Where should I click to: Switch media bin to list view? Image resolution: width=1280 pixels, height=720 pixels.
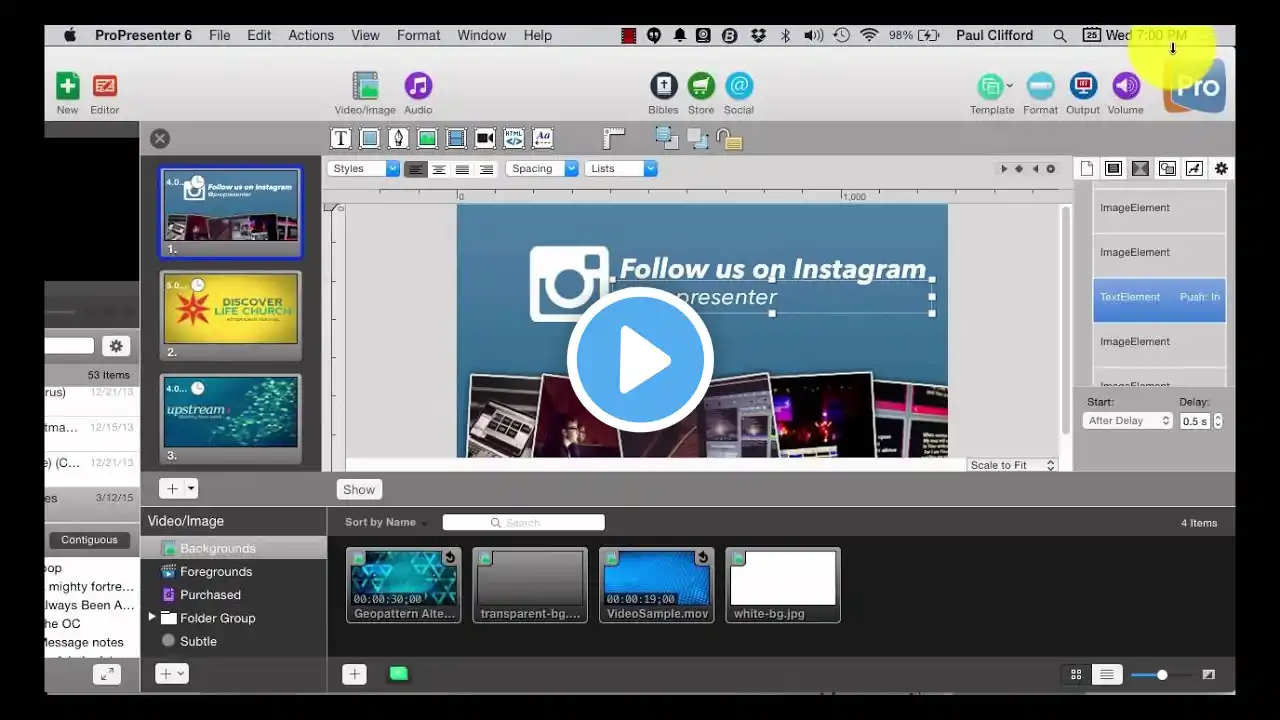pyautogui.click(x=1107, y=675)
